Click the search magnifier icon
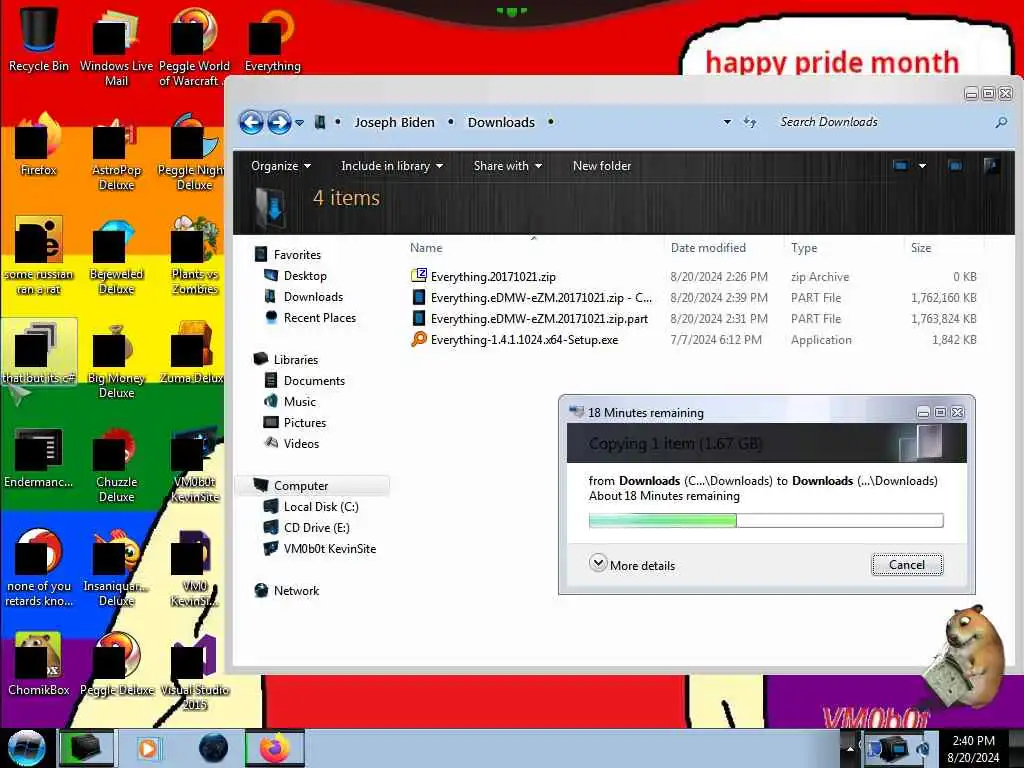The width and height of the screenshot is (1024, 768). coord(1001,122)
